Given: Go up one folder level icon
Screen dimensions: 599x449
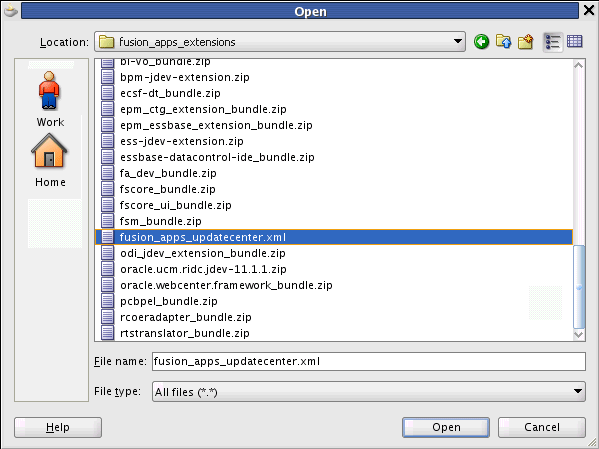Looking at the screenshot, I should click(503, 41).
